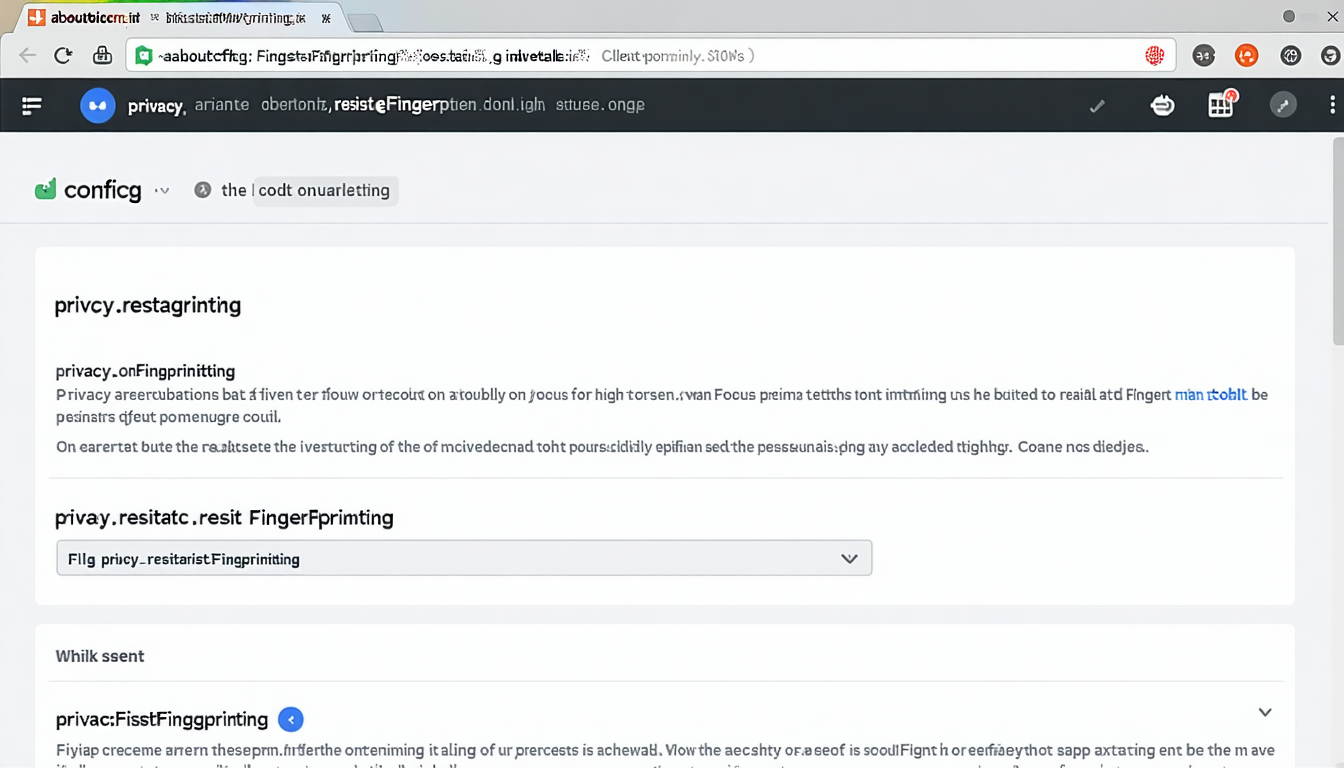Expand the conficg heading chevron
1344x768 pixels.
(x=162, y=191)
